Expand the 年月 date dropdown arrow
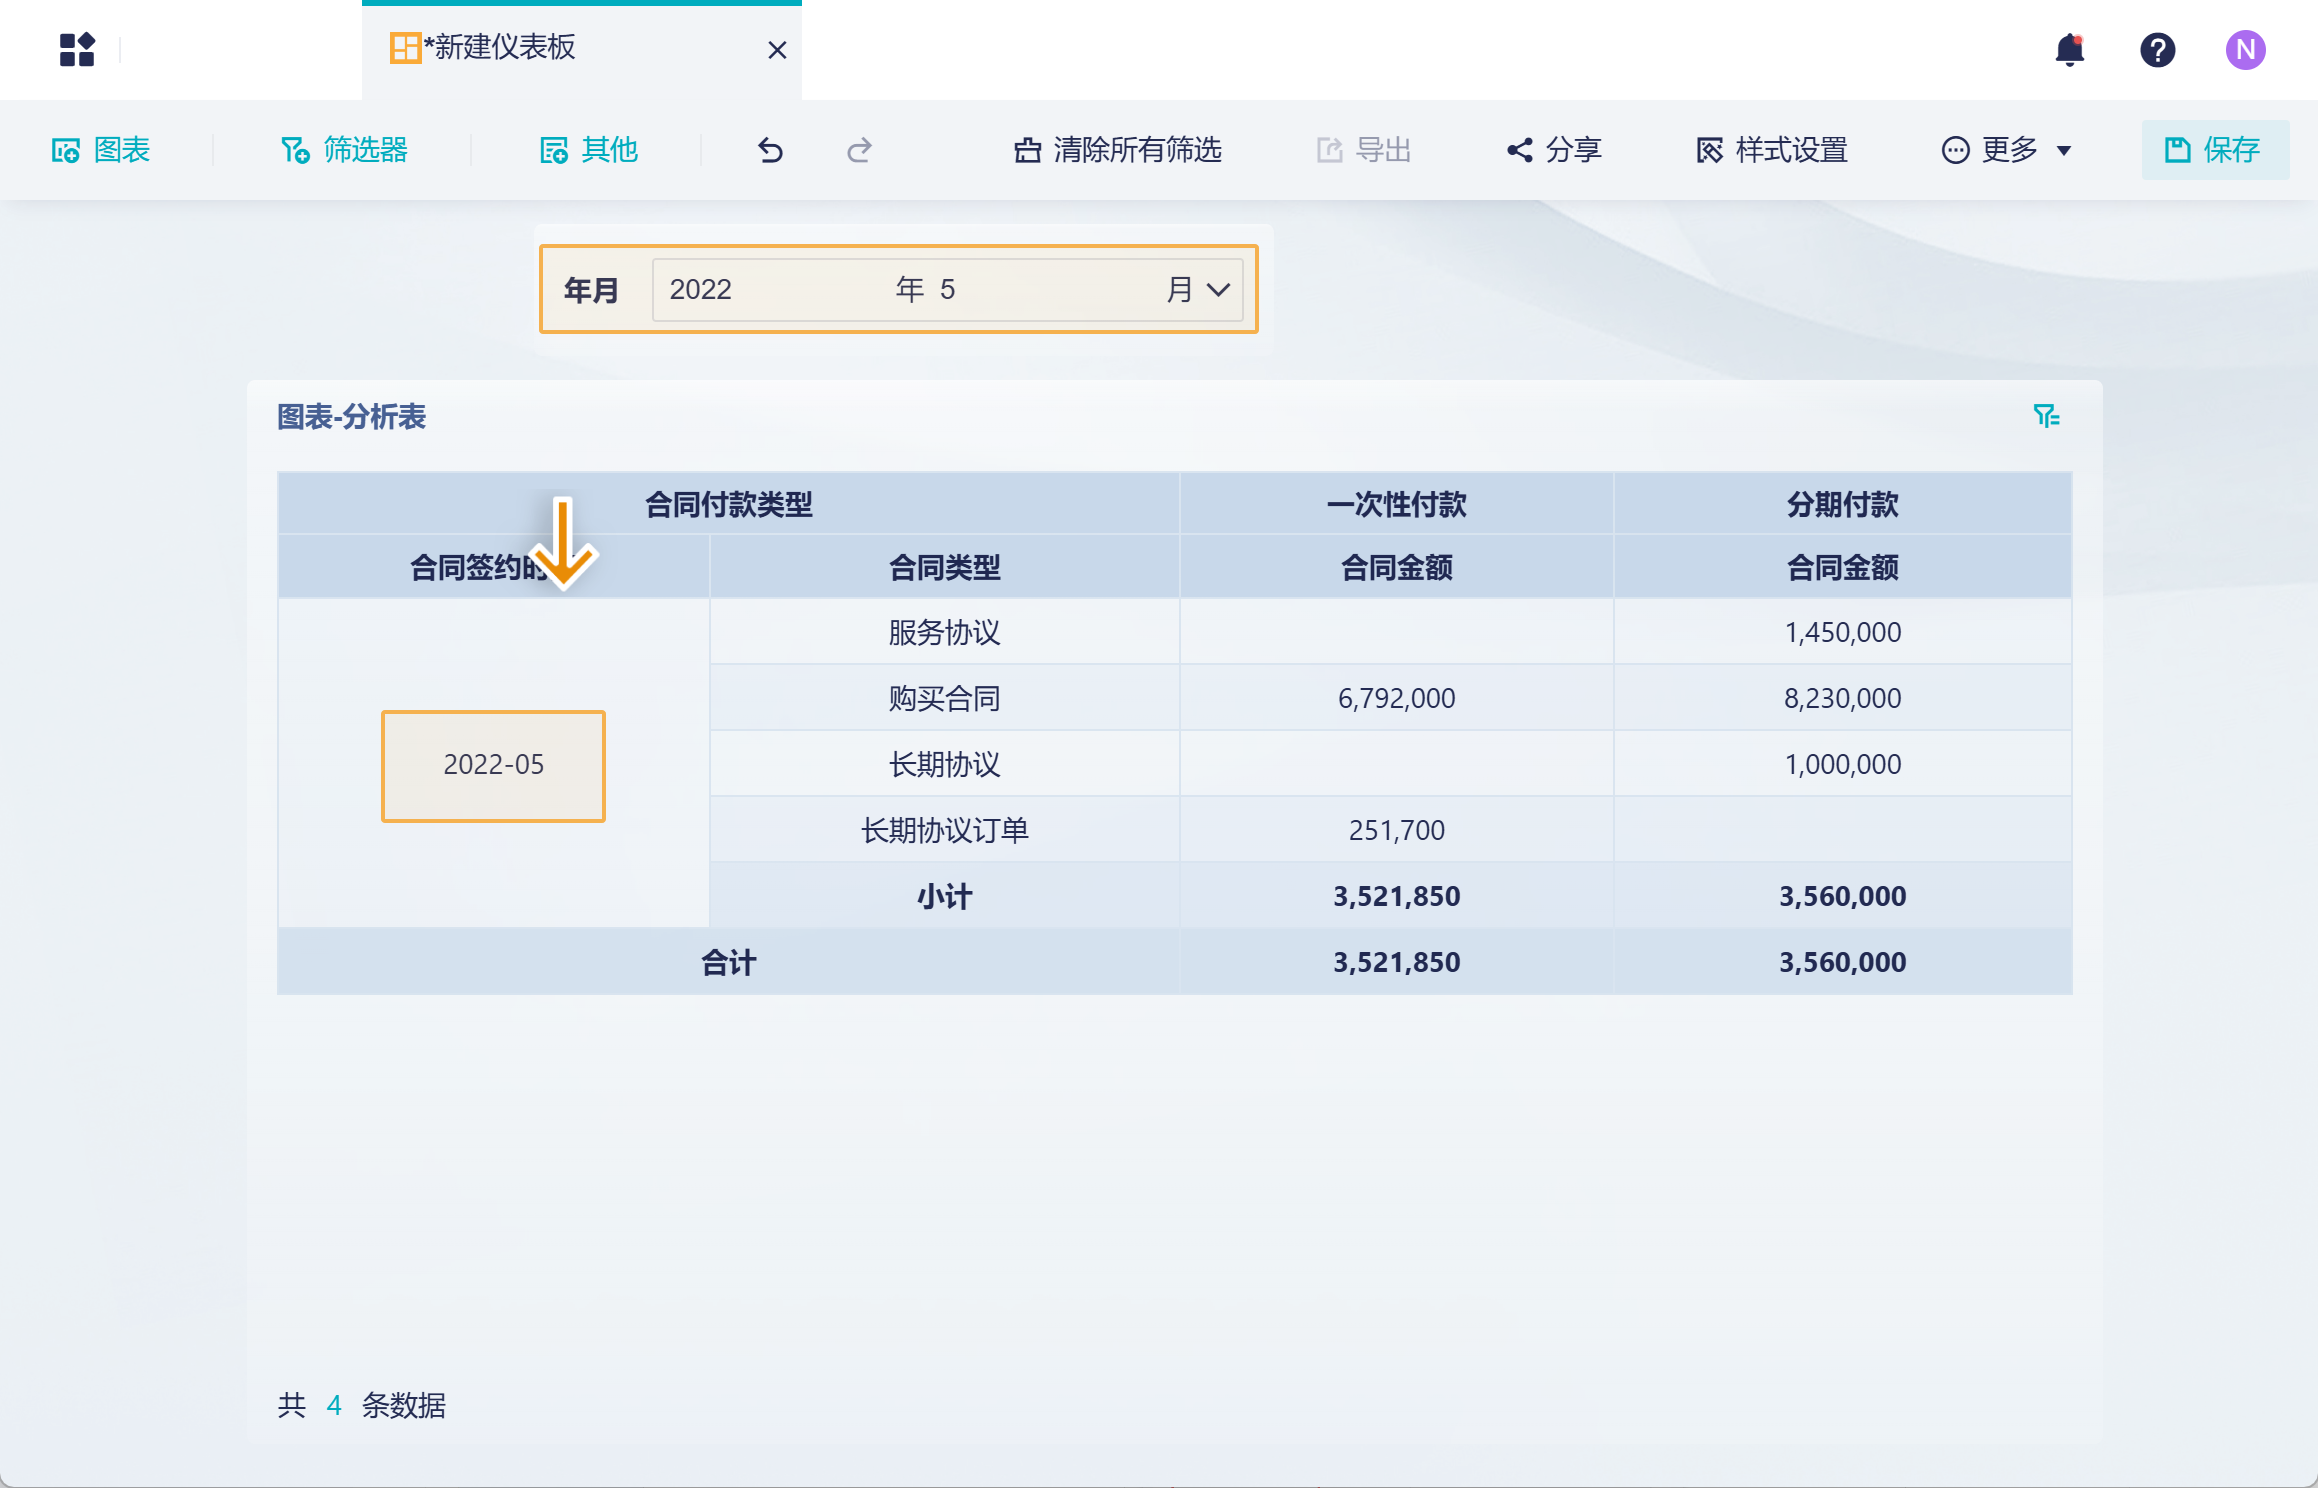The height and width of the screenshot is (1488, 2318). coord(1217,290)
